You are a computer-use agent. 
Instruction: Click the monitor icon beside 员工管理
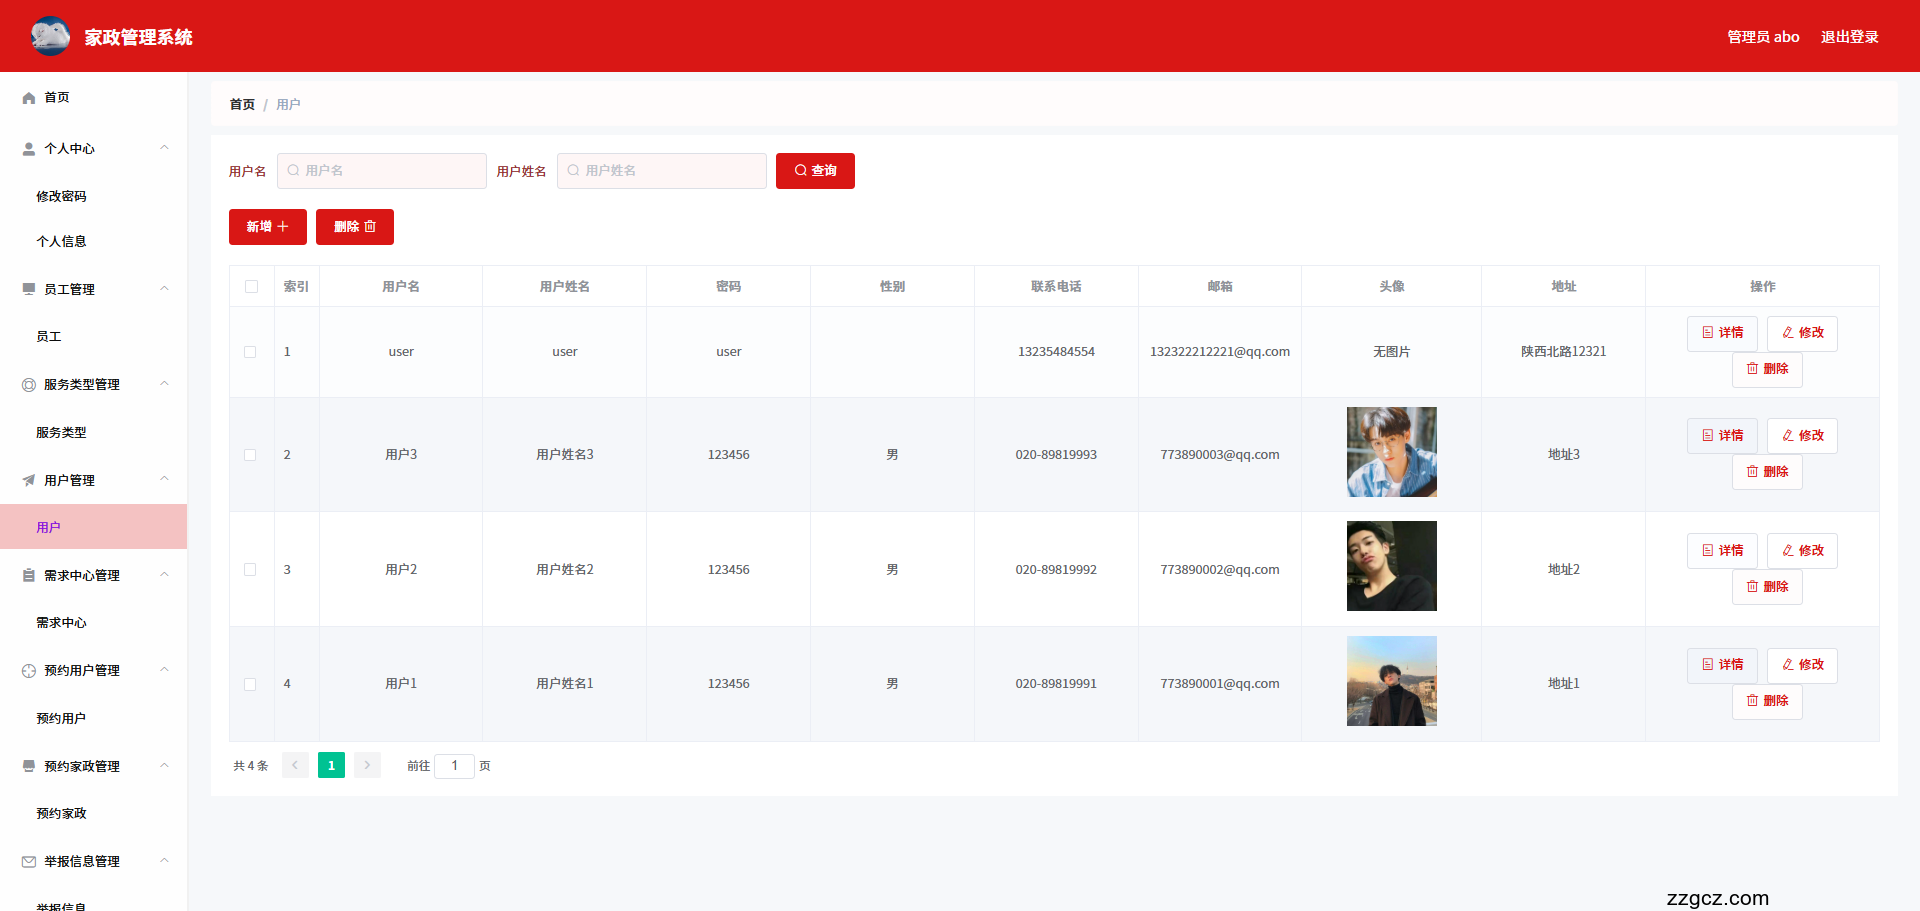pyautogui.click(x=29, y=290)
